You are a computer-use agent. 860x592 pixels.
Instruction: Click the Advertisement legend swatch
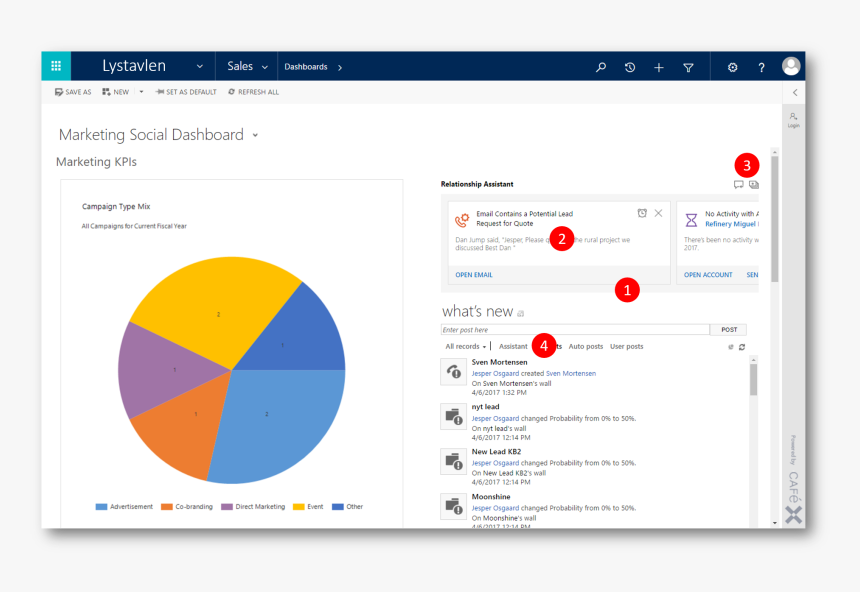[101, 507]
